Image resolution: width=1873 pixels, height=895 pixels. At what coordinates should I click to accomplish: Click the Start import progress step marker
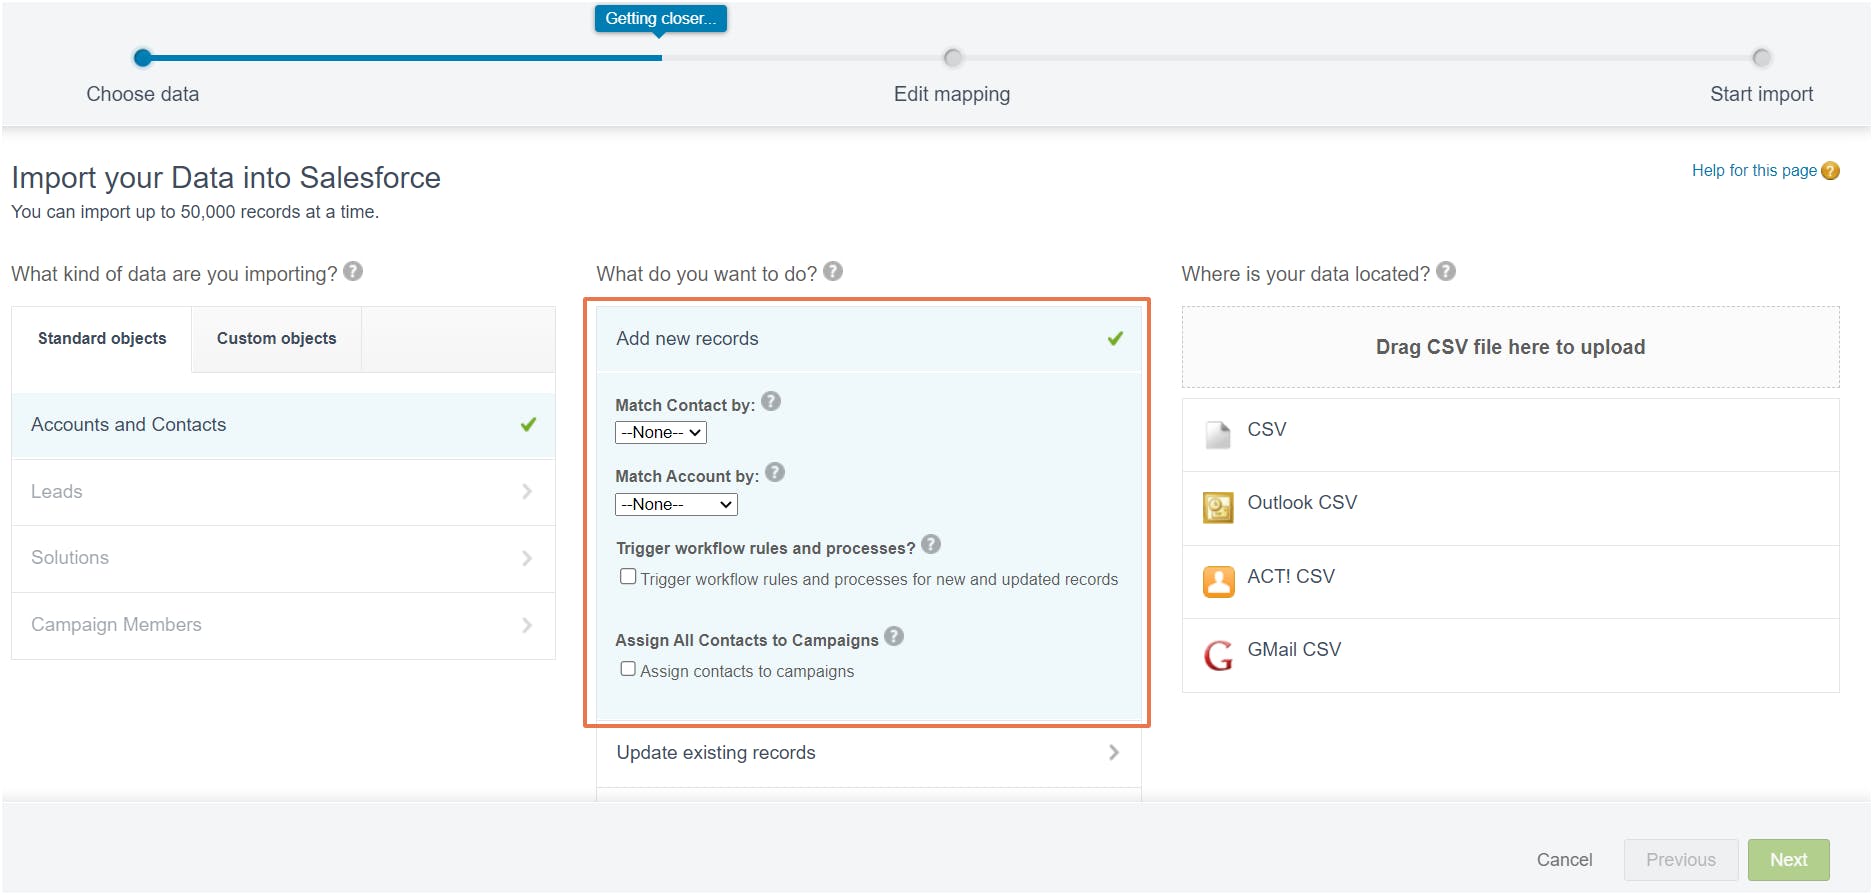(1762, 58)
